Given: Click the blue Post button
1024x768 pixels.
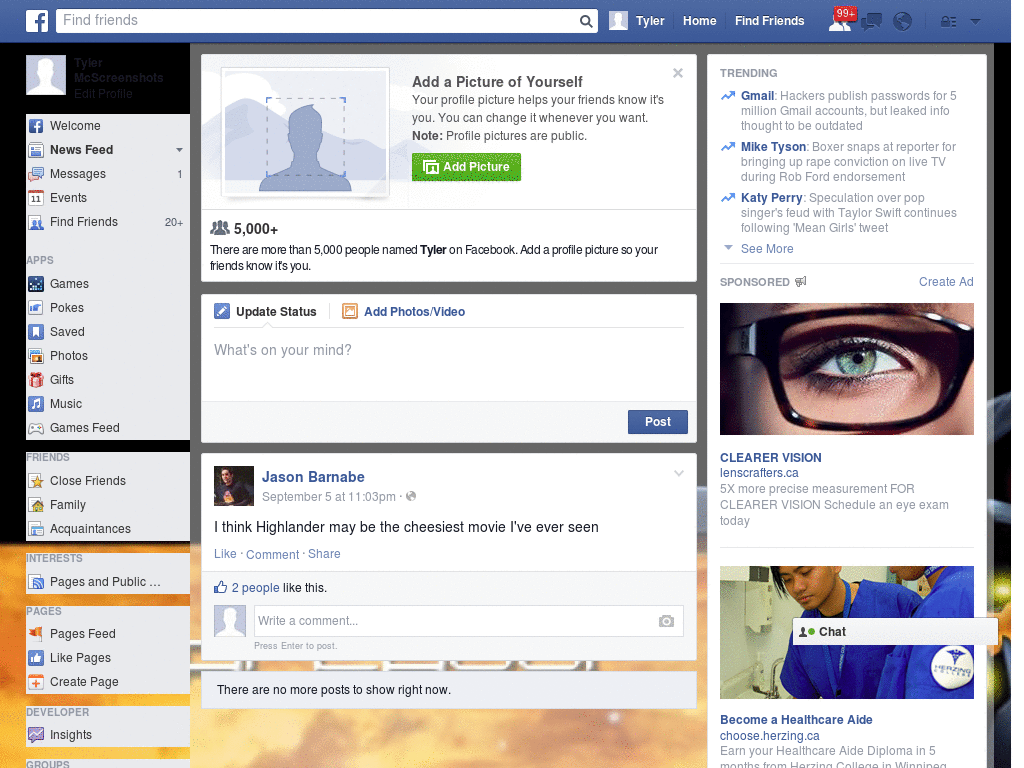Looking at the screenshot, I should [x=658, y=422].
